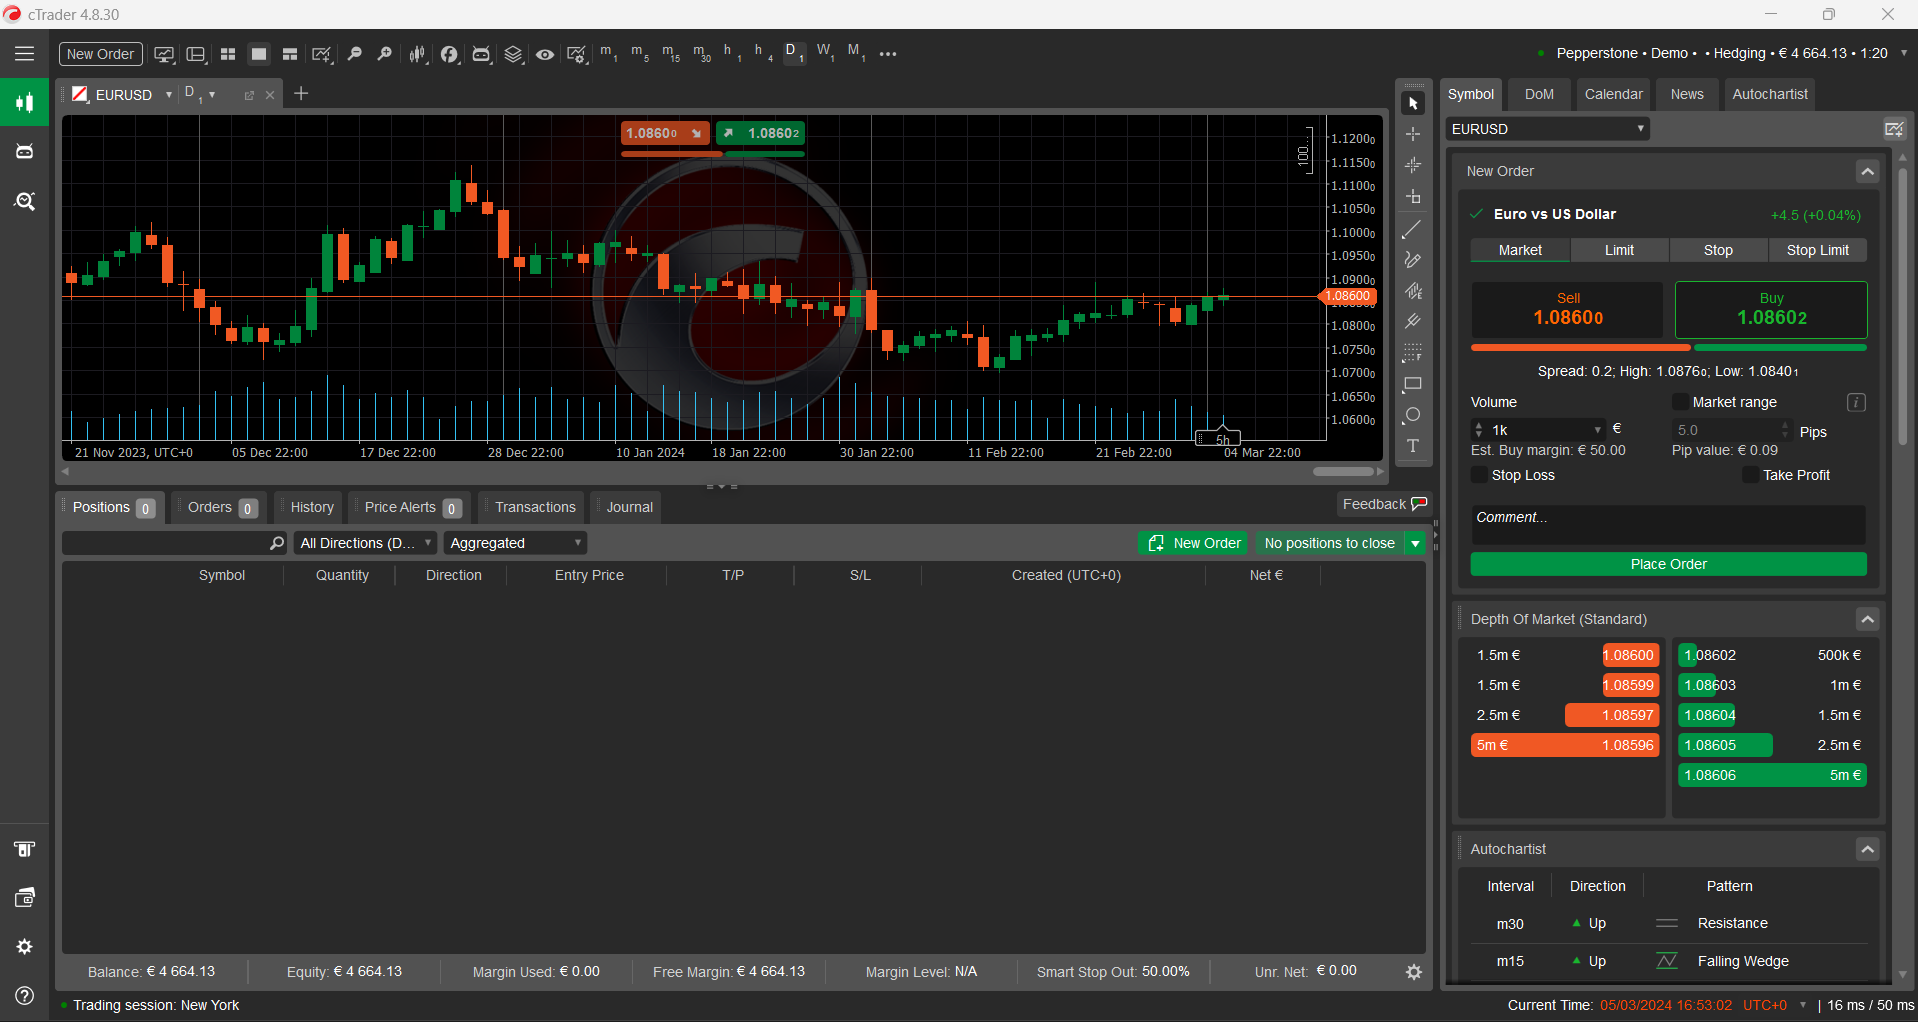Tick the Market range checkbox

coord(1680,402)
